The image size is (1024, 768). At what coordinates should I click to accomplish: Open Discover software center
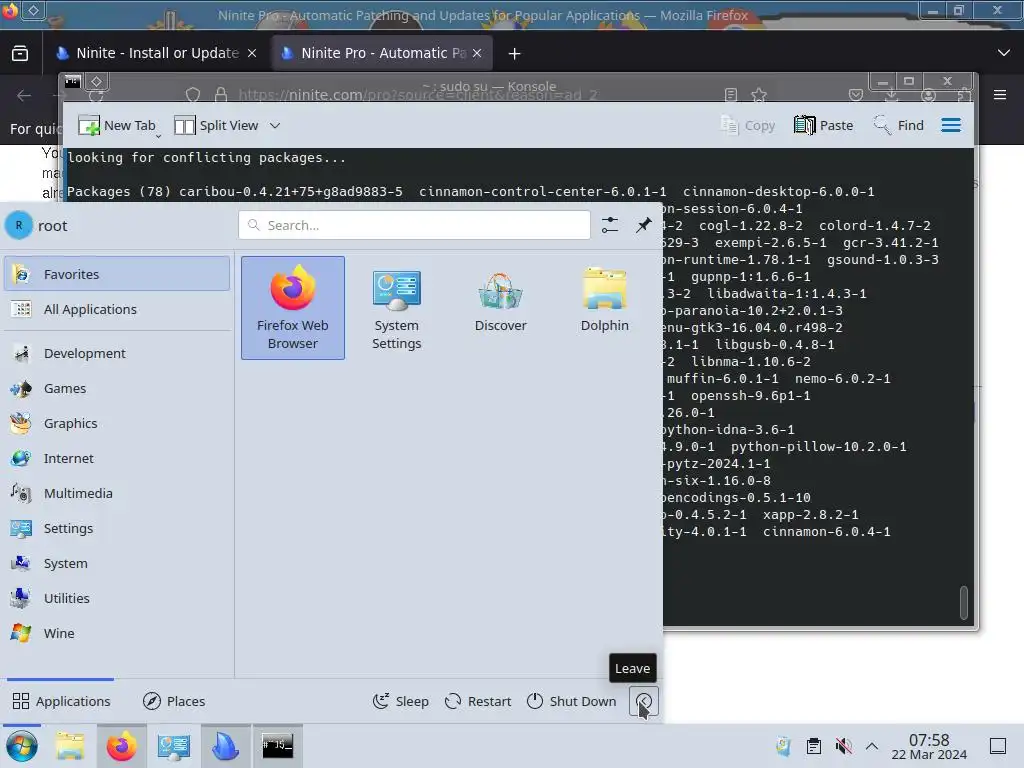point(500,308)
